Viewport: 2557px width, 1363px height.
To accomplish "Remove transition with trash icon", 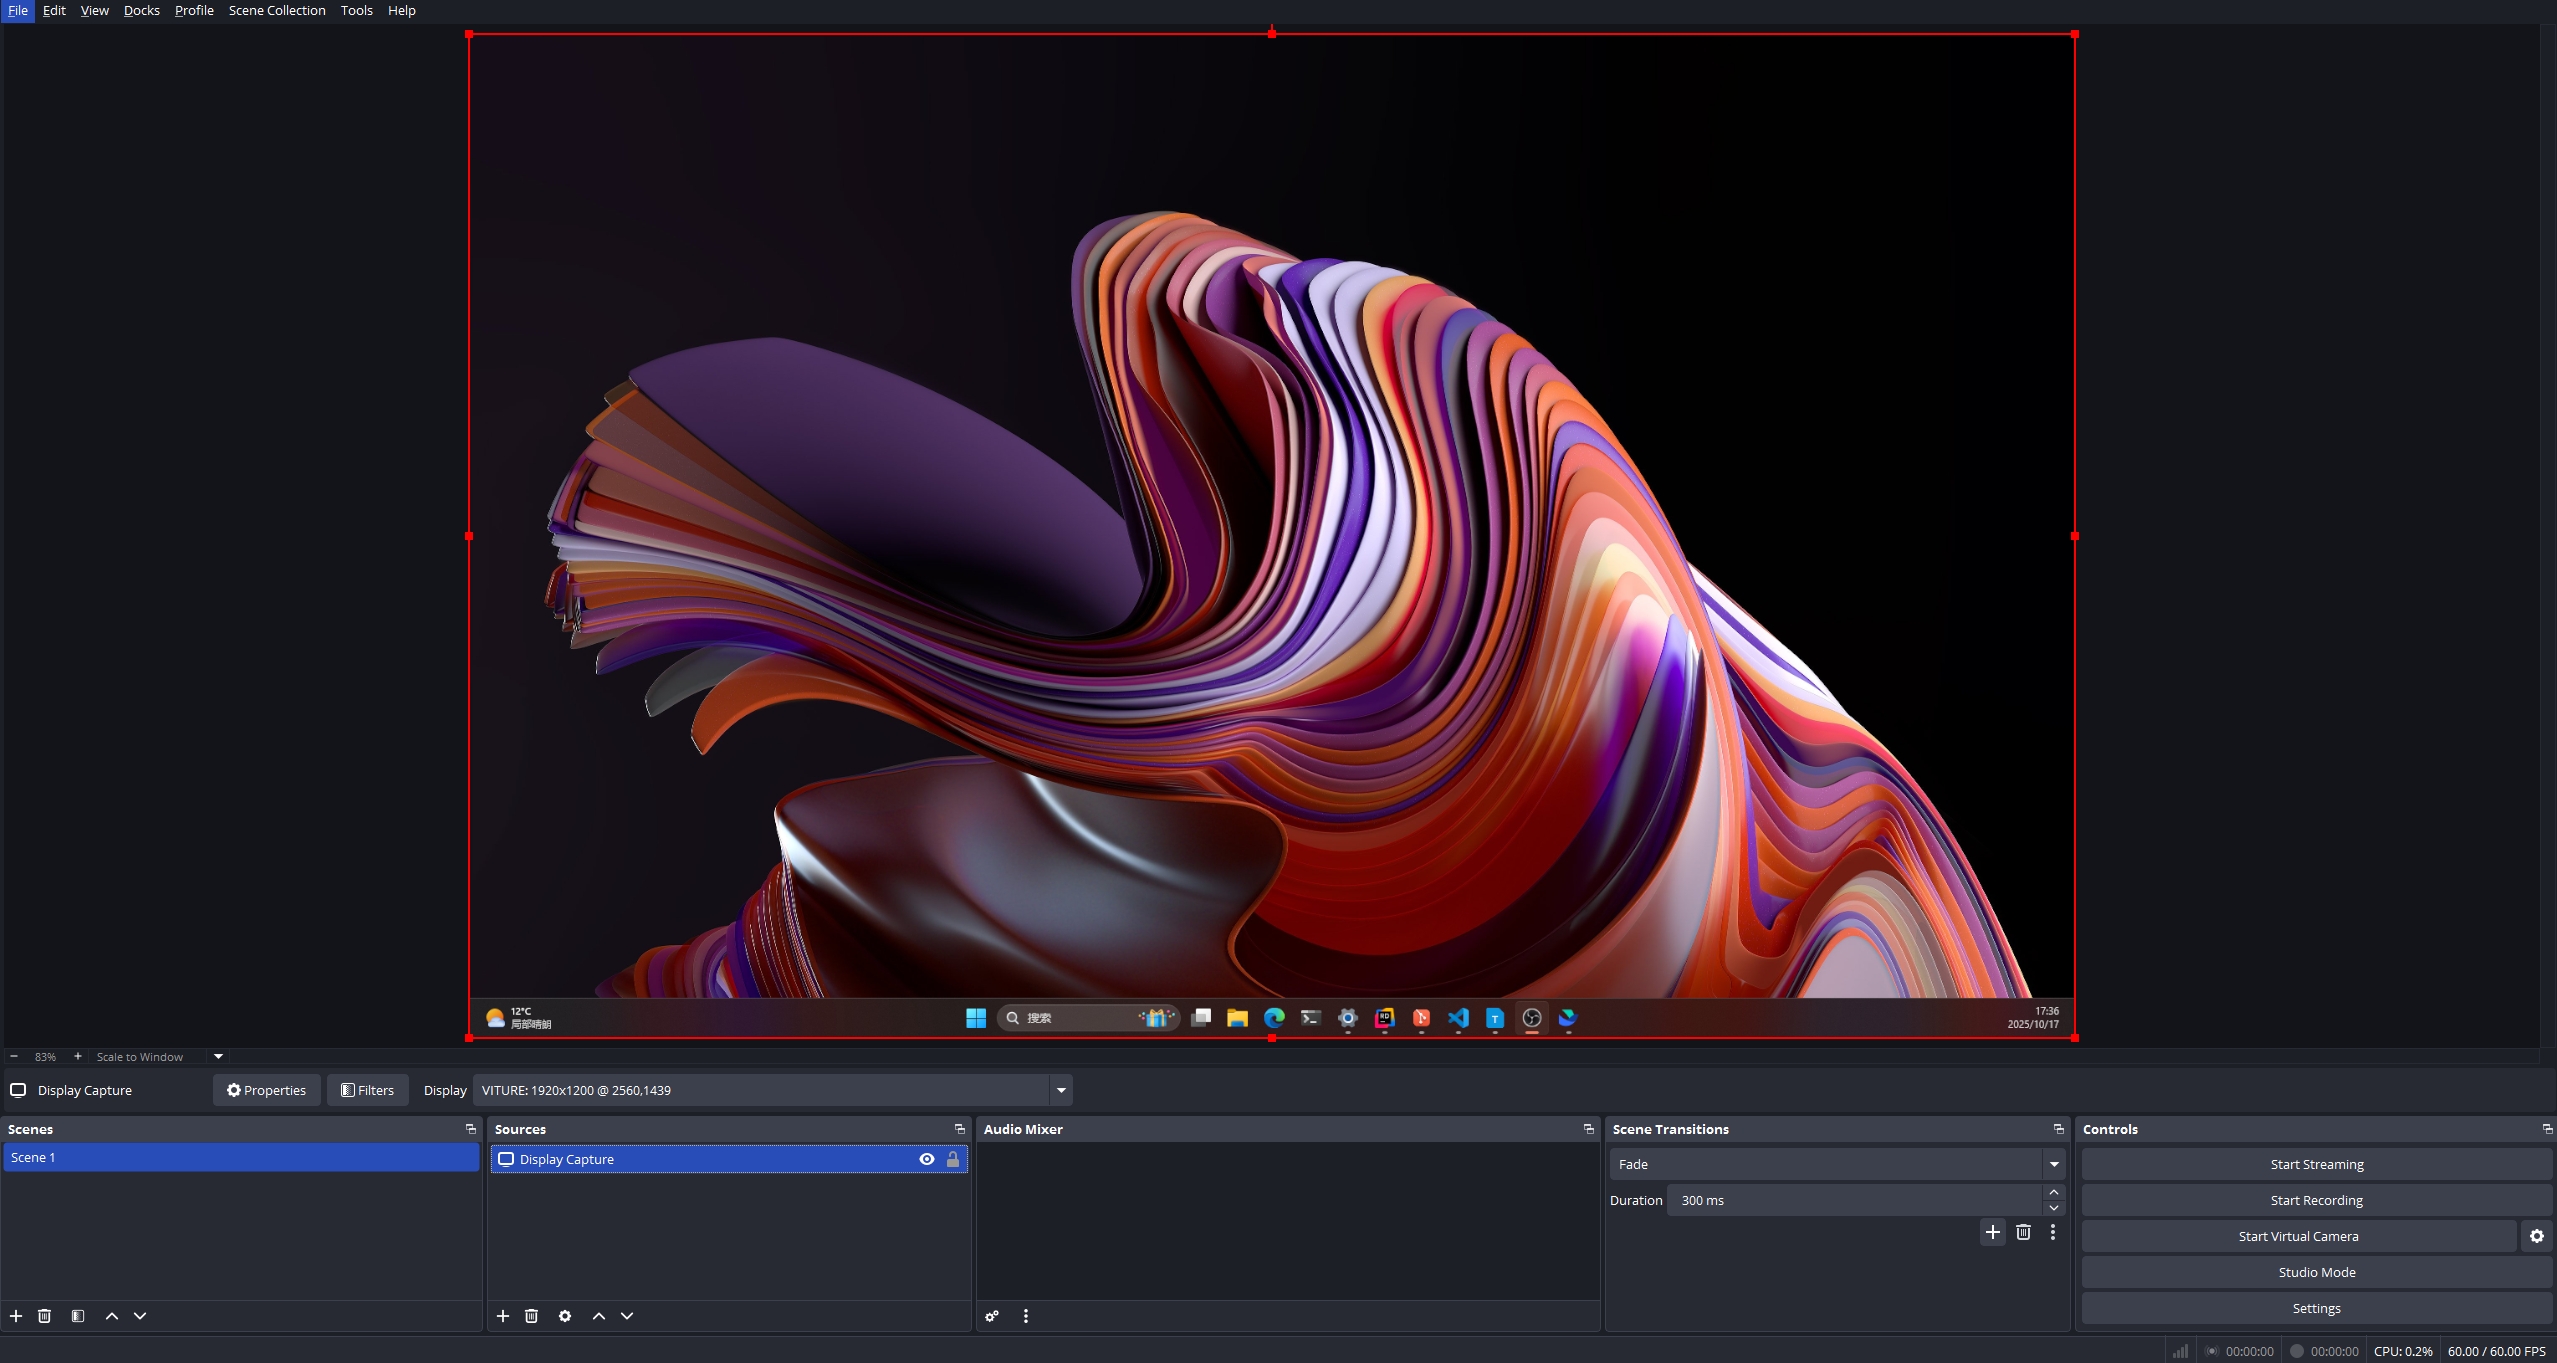I will coord(2023,1232).
